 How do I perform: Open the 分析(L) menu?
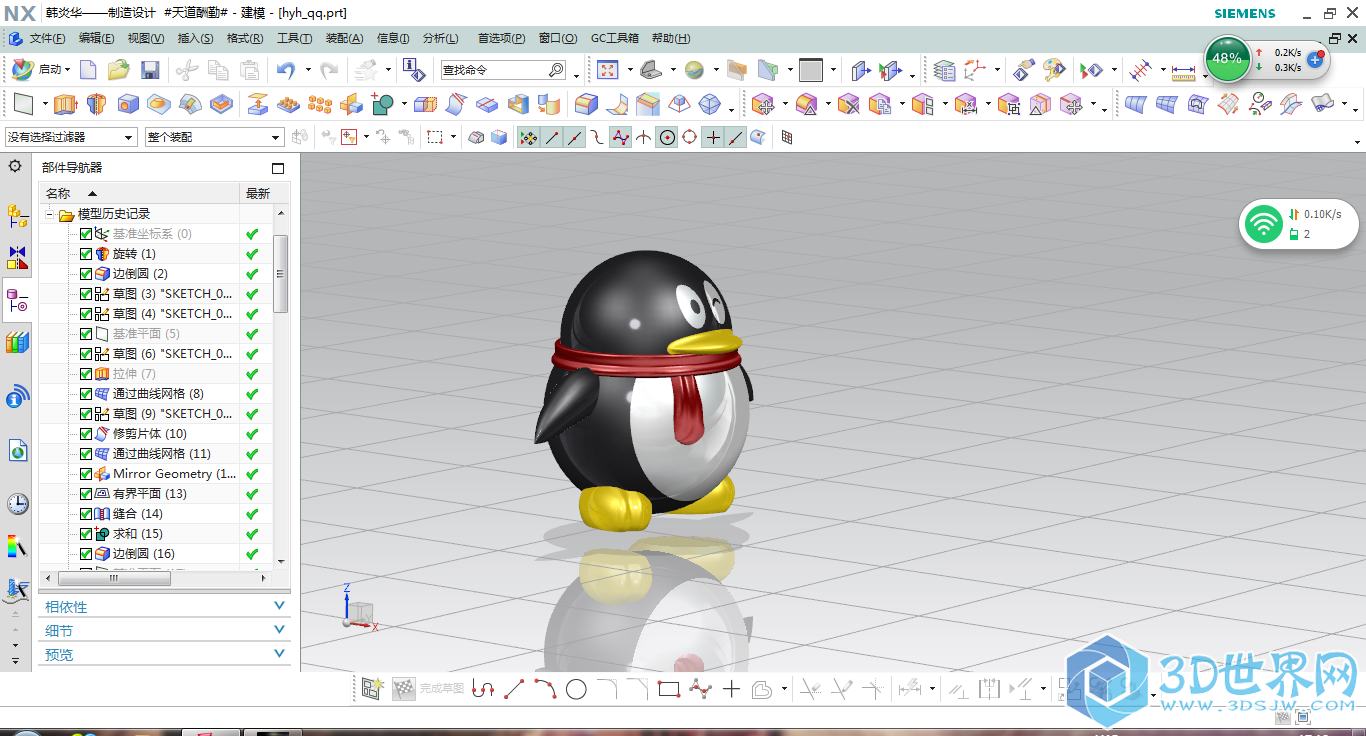pyautogui.click(x=440, y=39)
